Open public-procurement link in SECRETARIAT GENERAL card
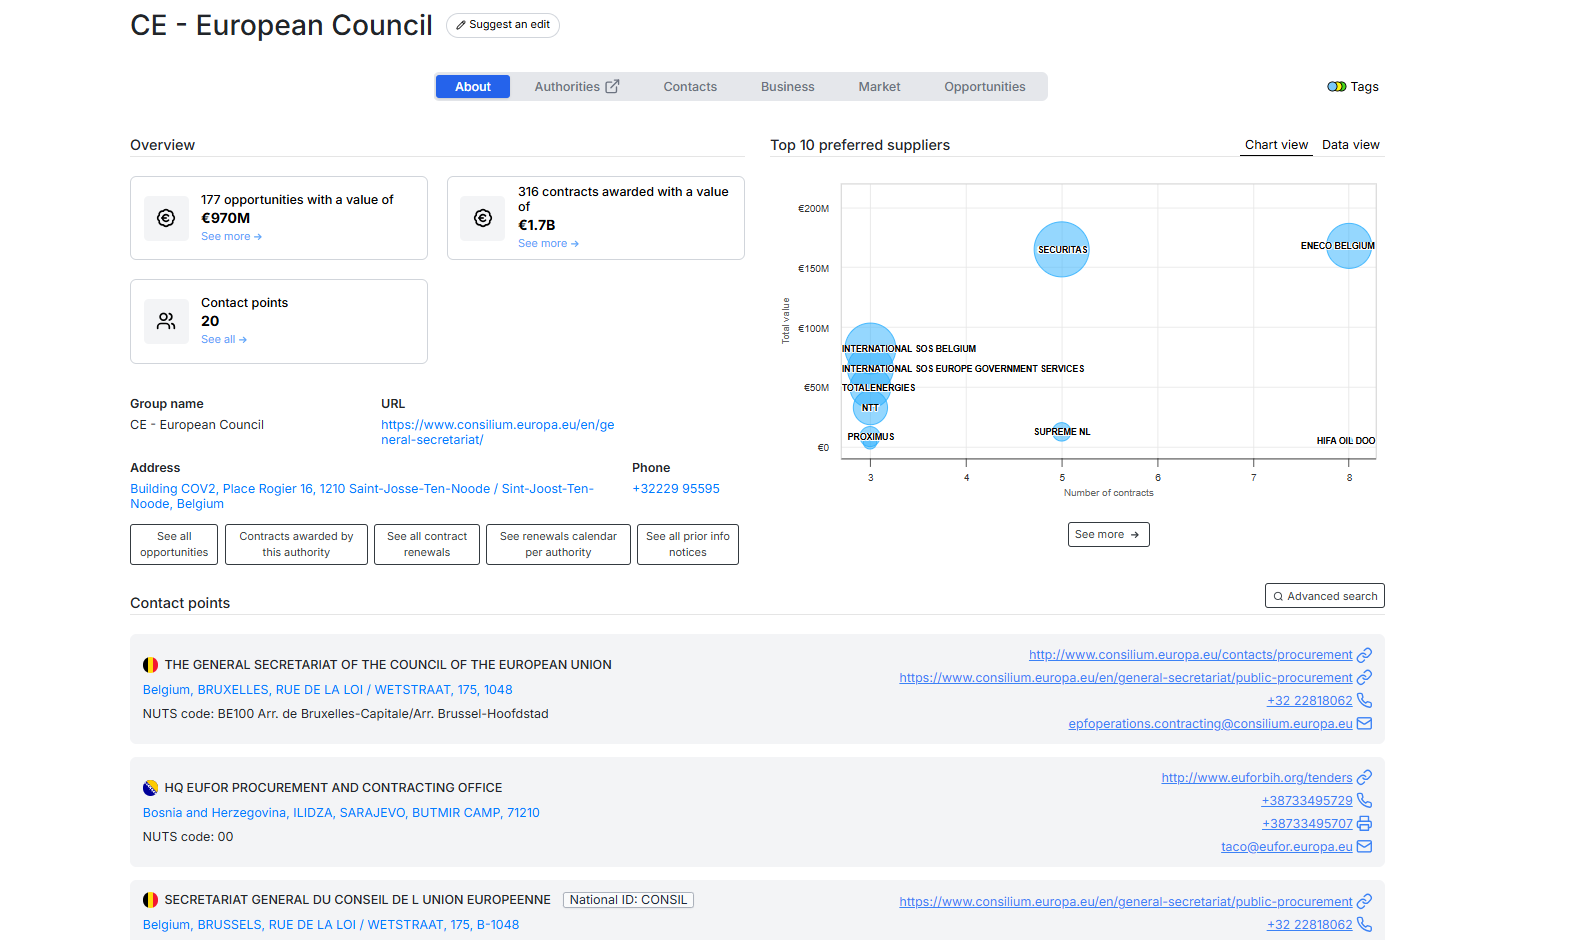 1125,902
